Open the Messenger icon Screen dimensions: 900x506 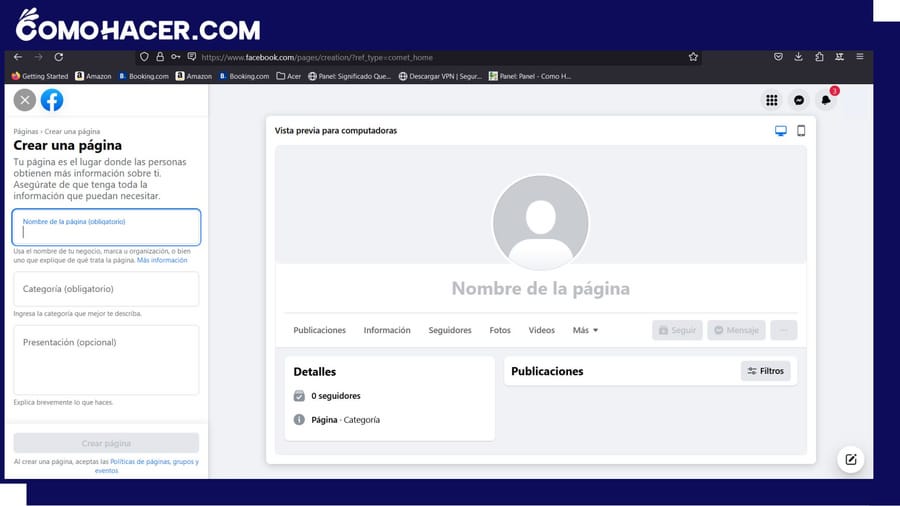pos(799,100)
